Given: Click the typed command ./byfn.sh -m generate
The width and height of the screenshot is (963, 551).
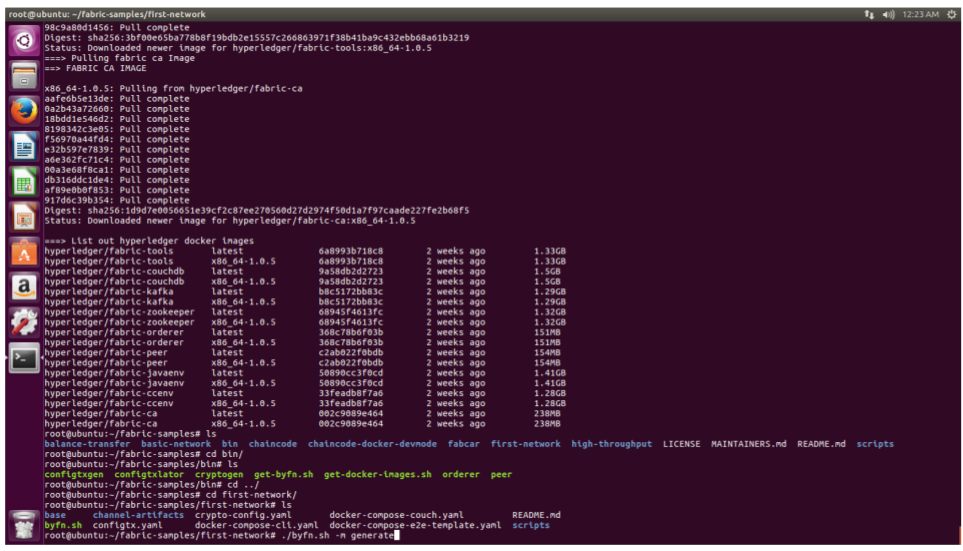Looking at the screenshot, I should click(x=335, y=536).
